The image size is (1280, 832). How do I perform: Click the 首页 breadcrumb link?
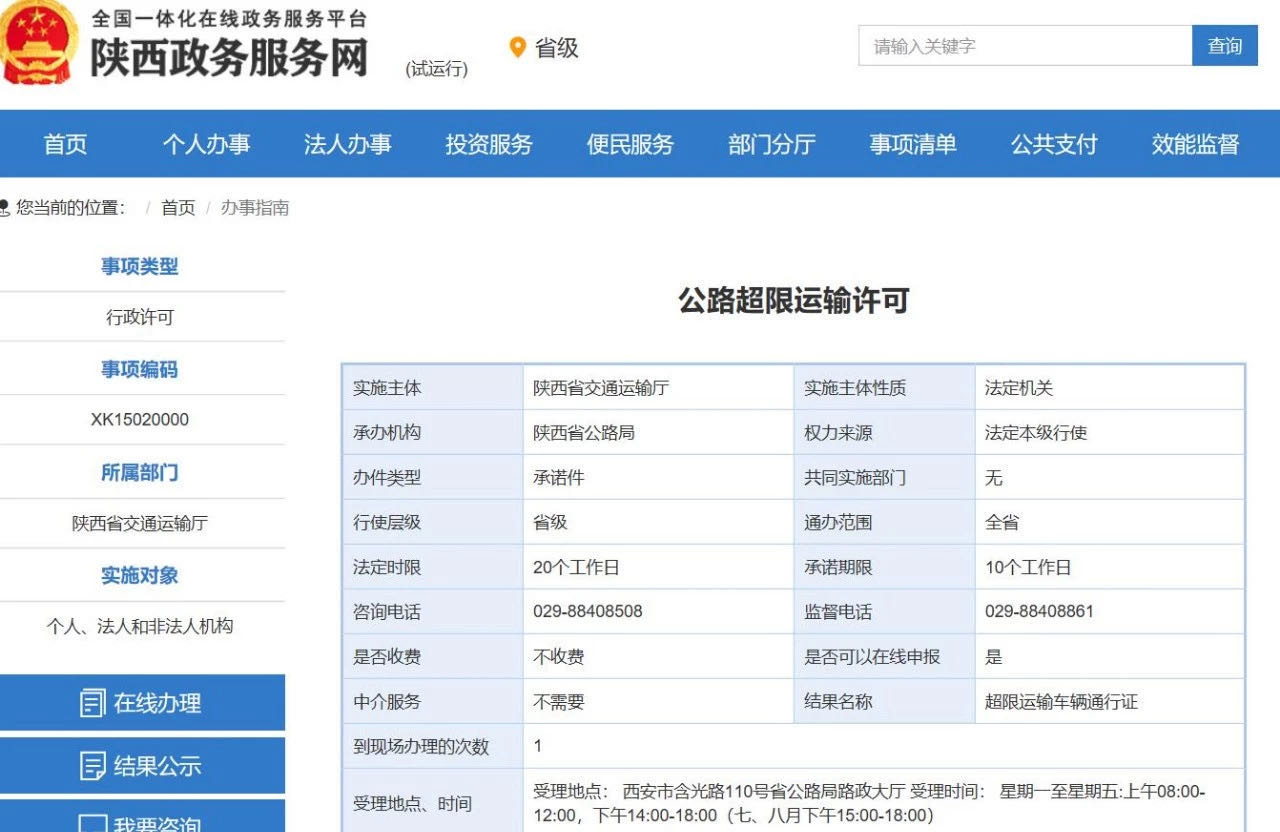(178, 208)
